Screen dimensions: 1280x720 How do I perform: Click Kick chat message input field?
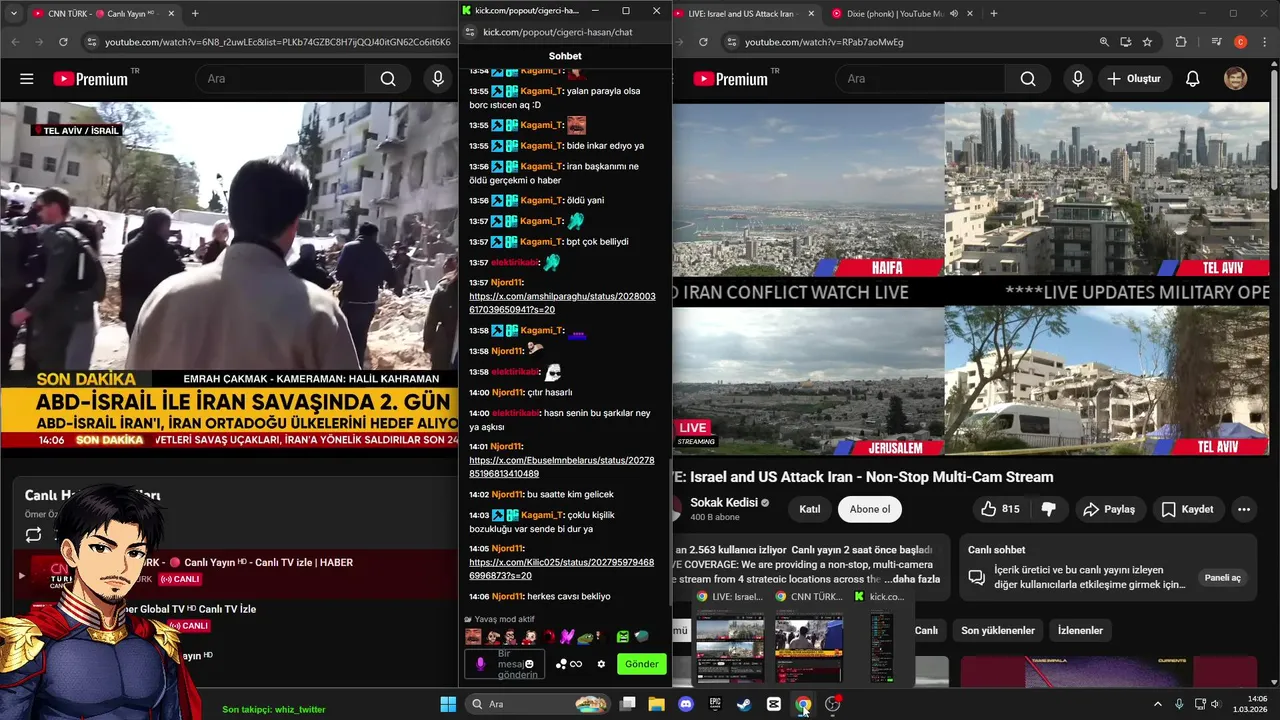coord(504,664)
